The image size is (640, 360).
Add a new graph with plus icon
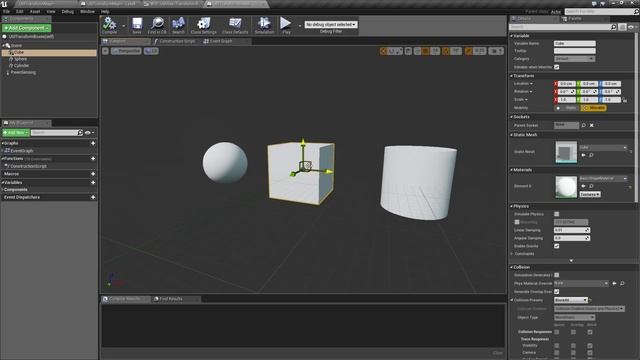pyautogui.click(x=93, y=143)
